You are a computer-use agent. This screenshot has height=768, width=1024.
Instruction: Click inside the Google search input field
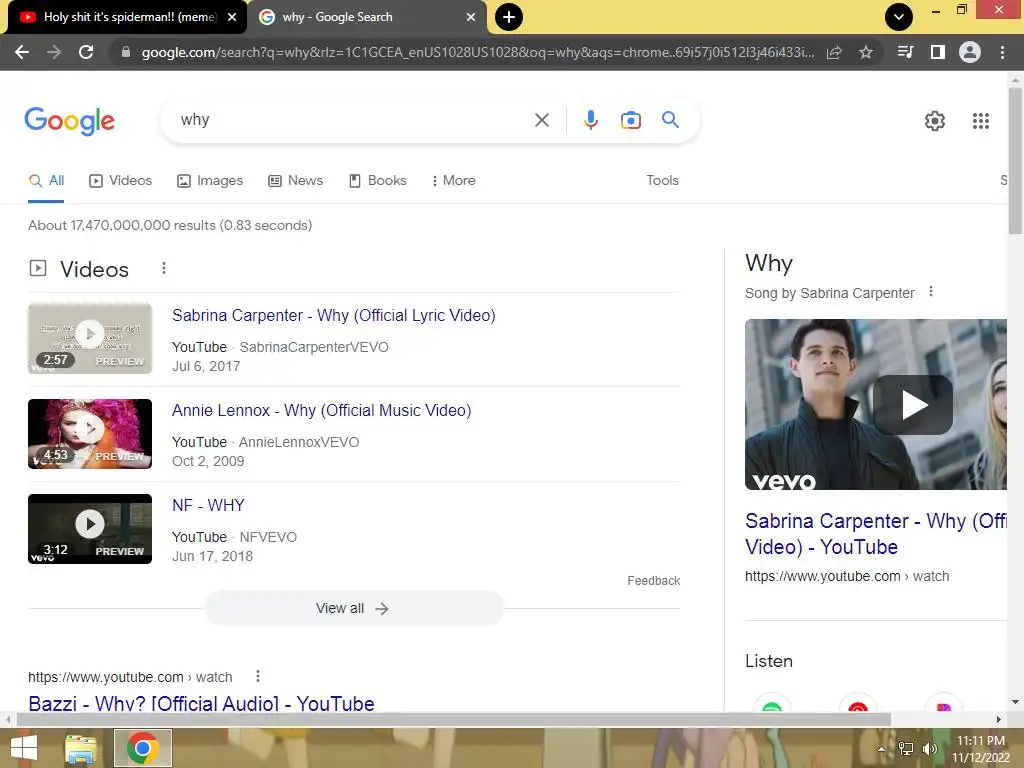click(353, 120)
